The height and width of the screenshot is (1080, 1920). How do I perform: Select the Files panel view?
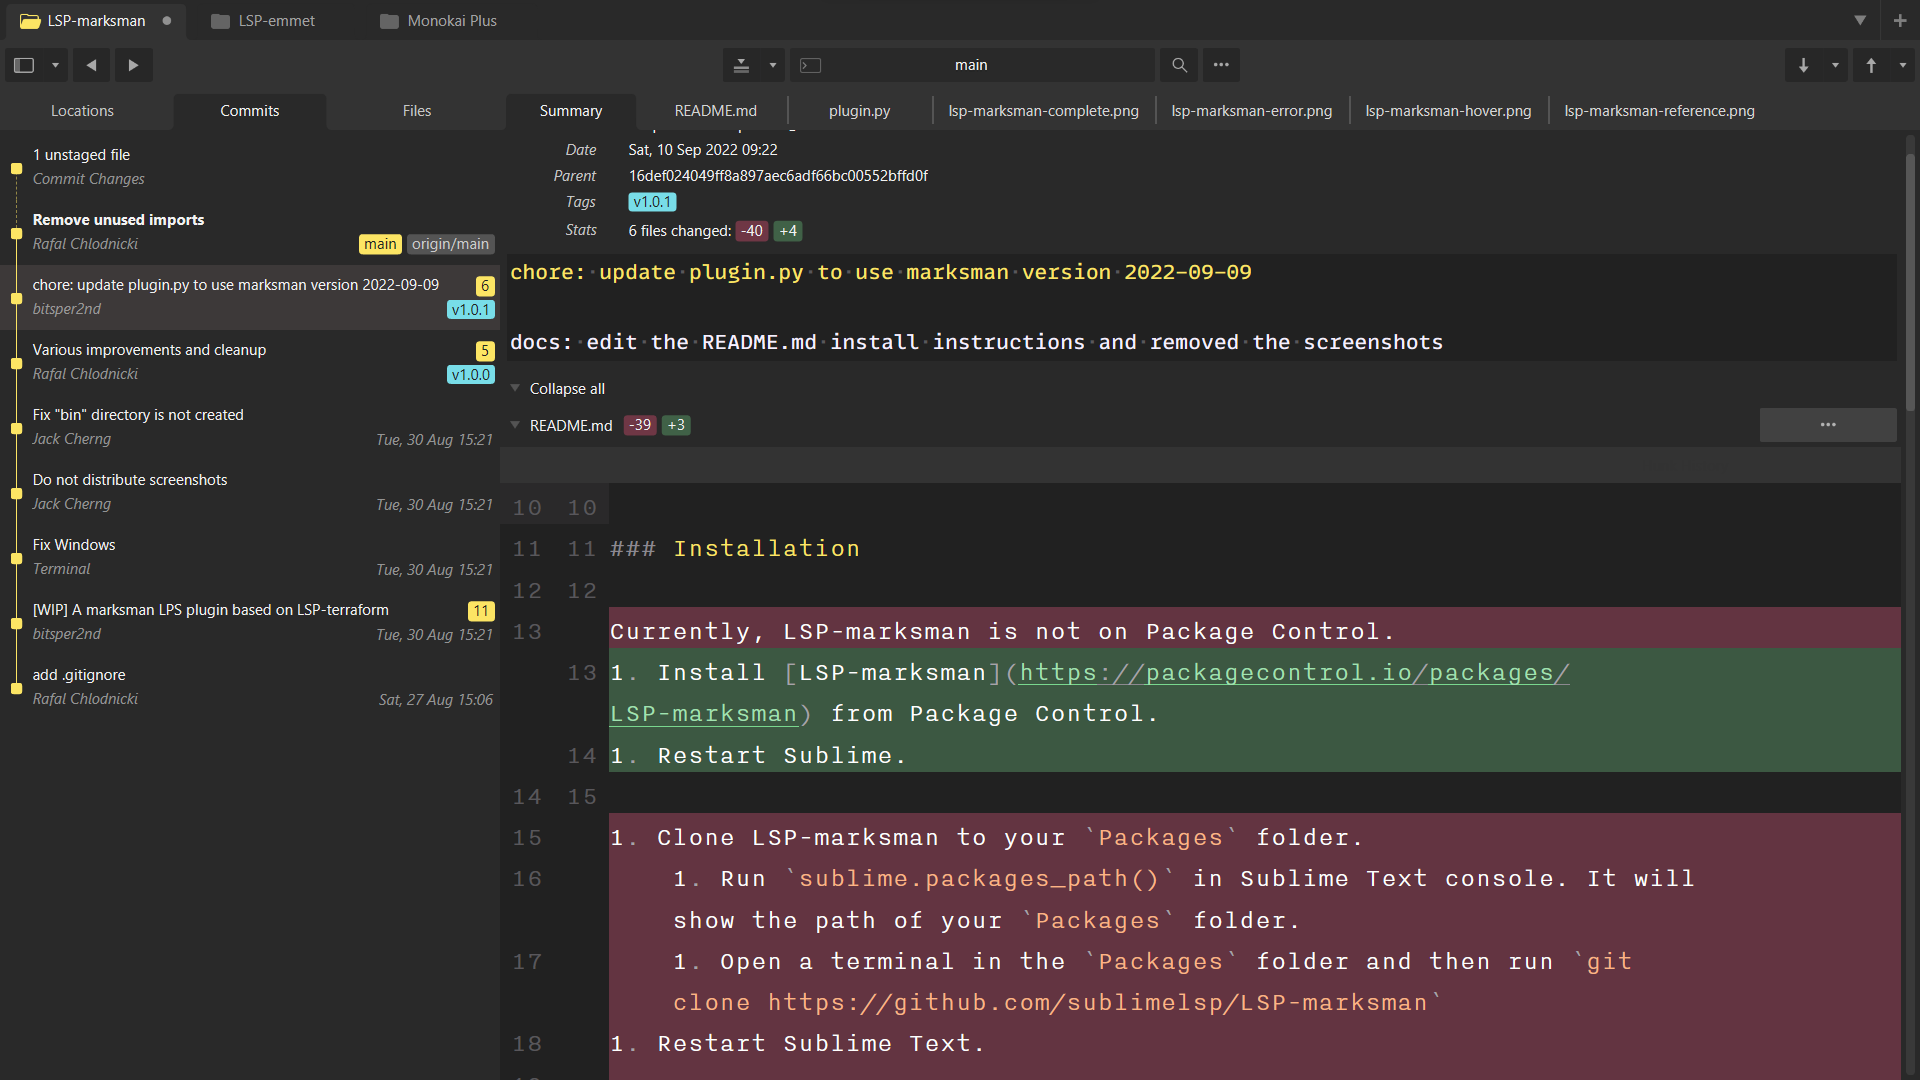pyautogui.click(x=415, y=109)
